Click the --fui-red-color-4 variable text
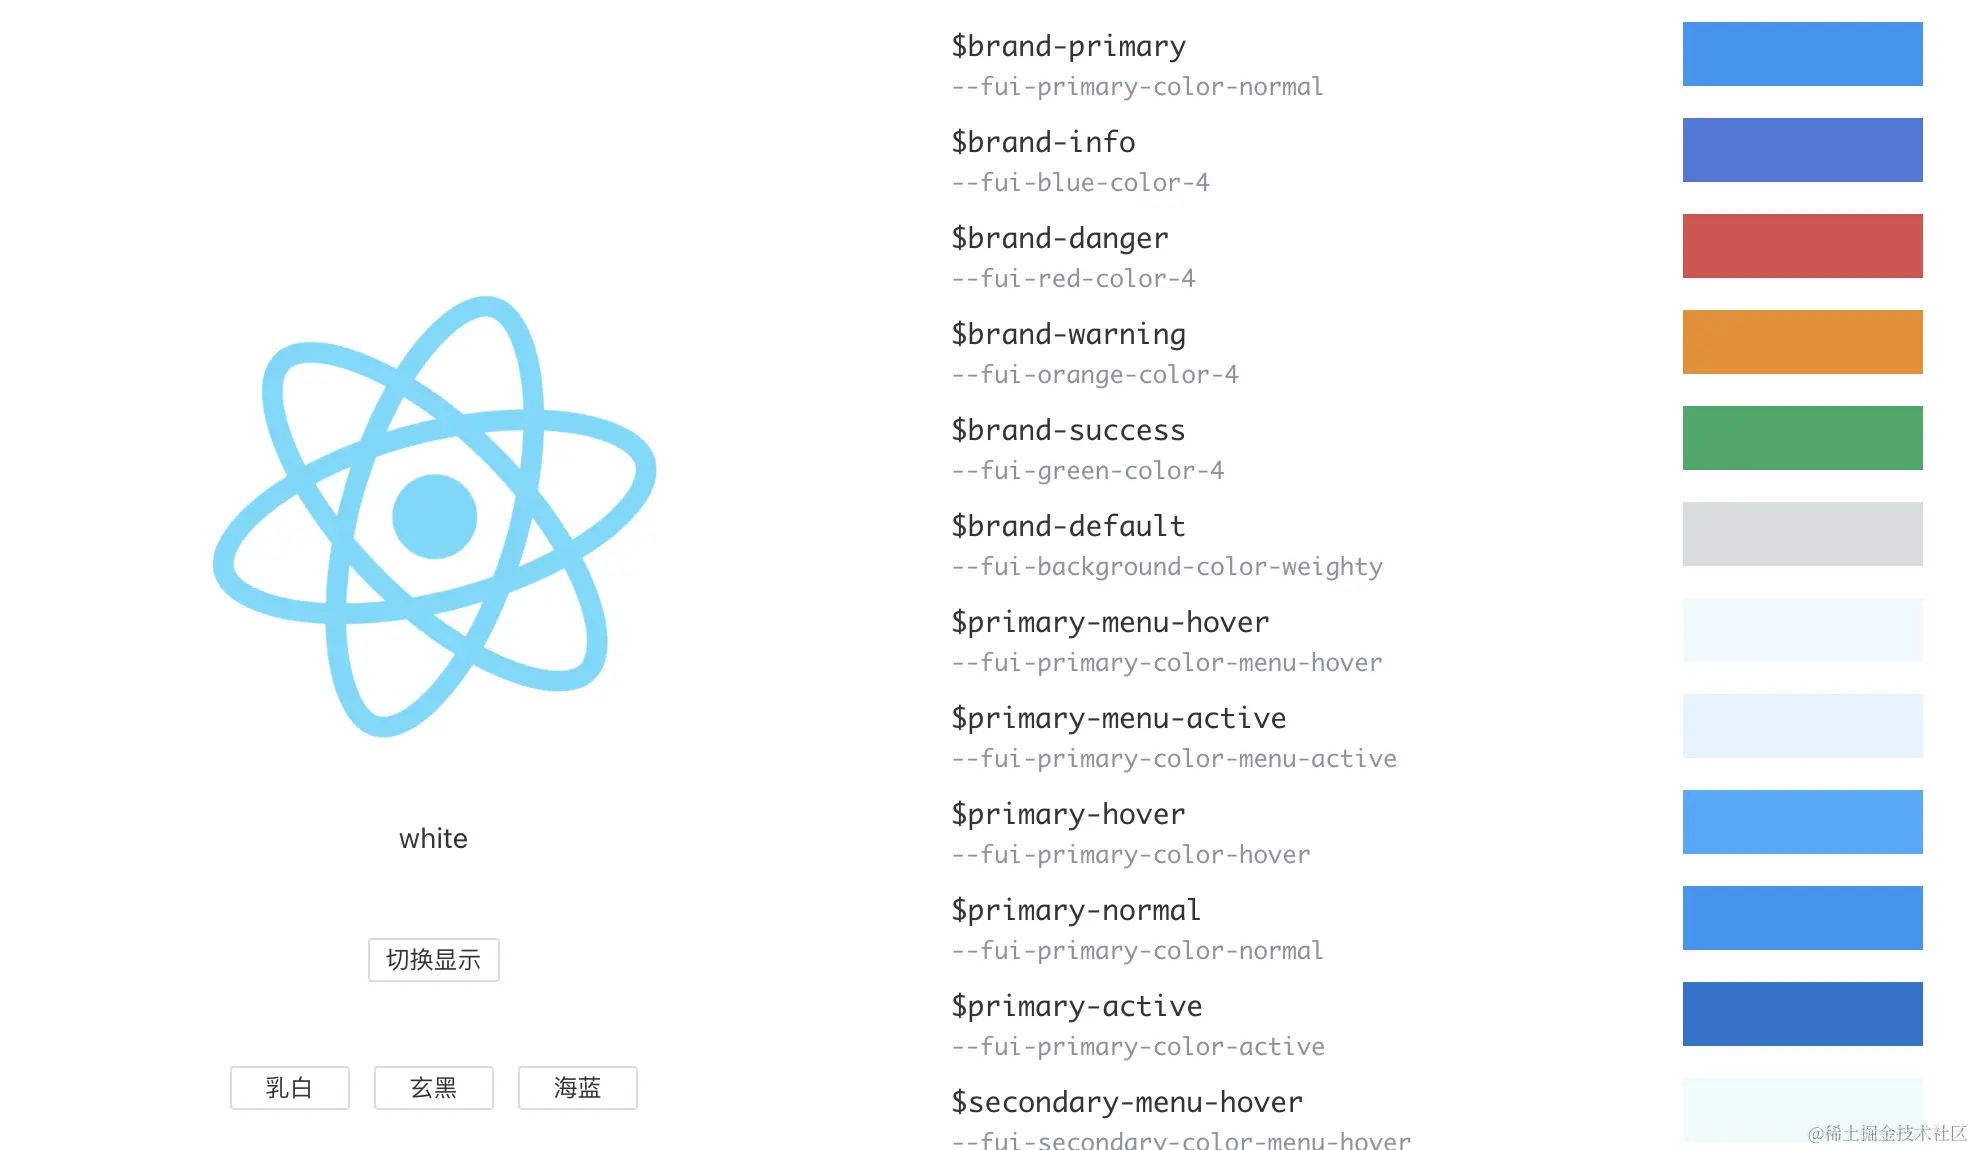Viewport: 1974px width, 1150px height. 1073,278
